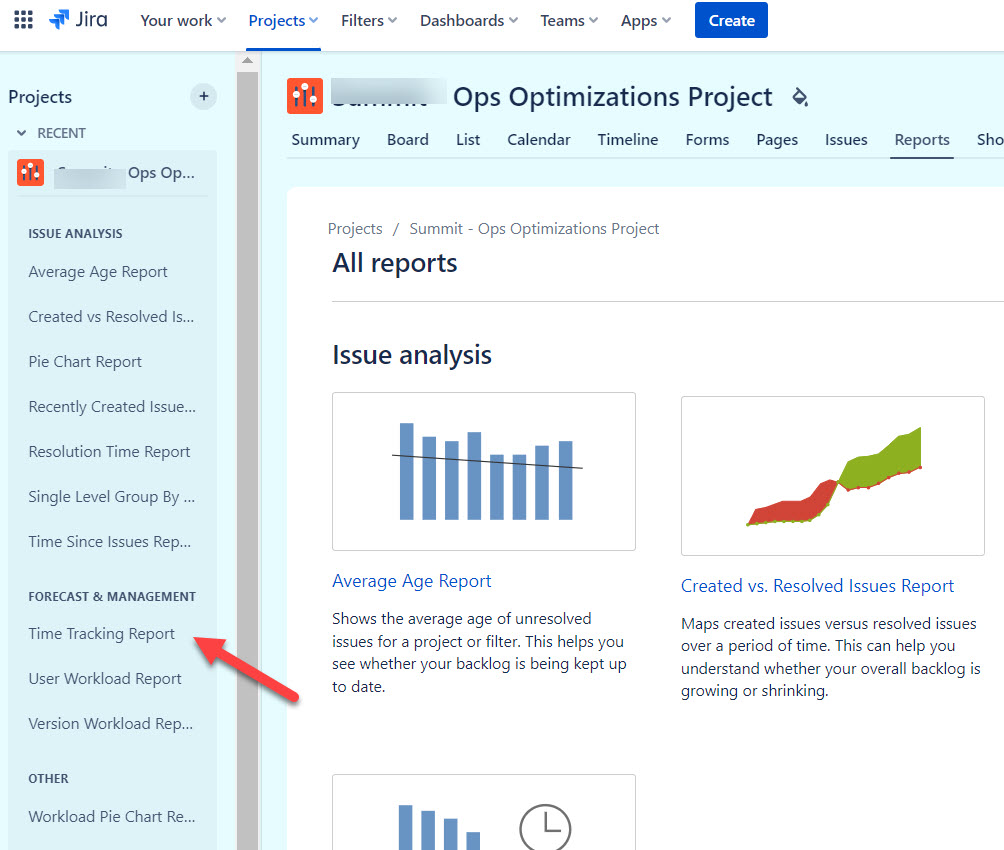The width and height of the screenshot is (1004, 850).
Task: Open the Calendar tab
Action: 538,140
